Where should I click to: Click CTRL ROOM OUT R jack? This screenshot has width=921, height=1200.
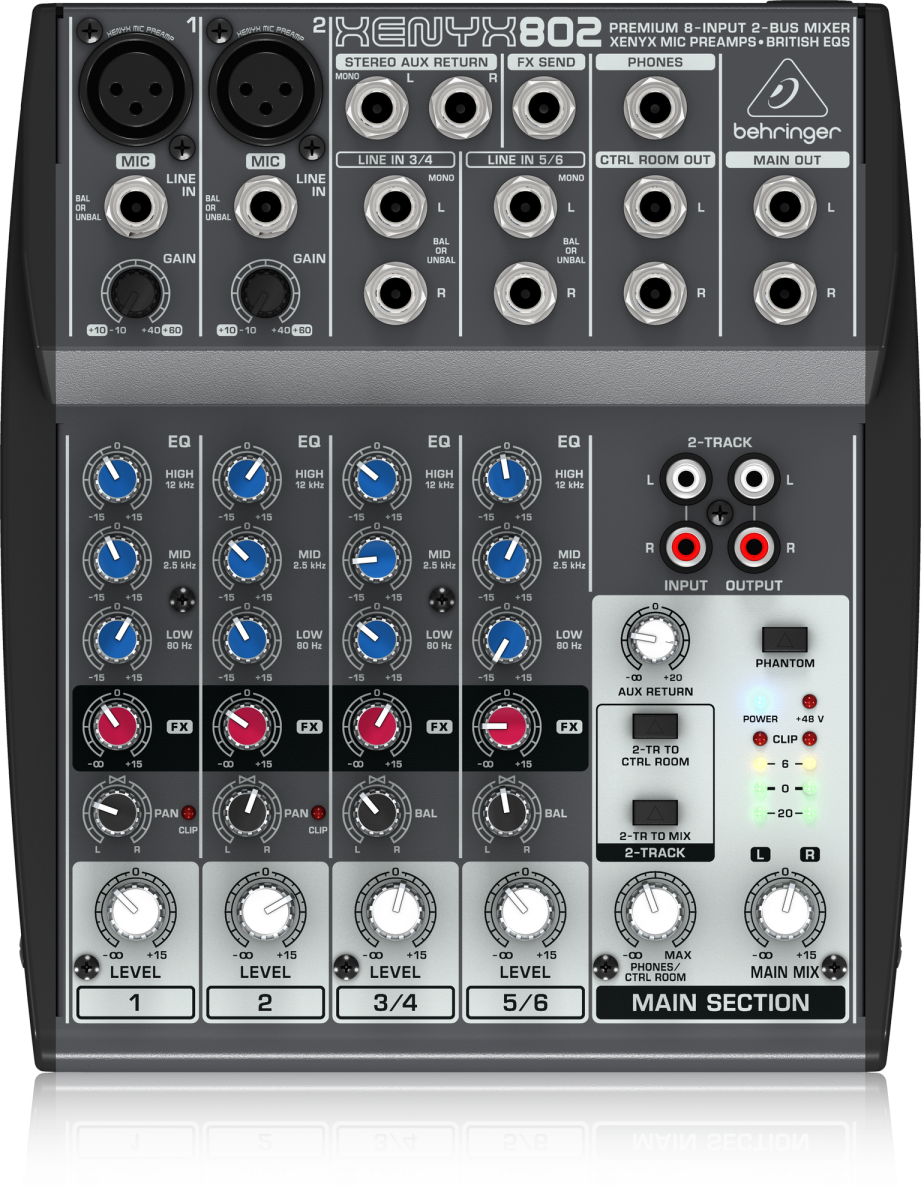coord(655,293)
